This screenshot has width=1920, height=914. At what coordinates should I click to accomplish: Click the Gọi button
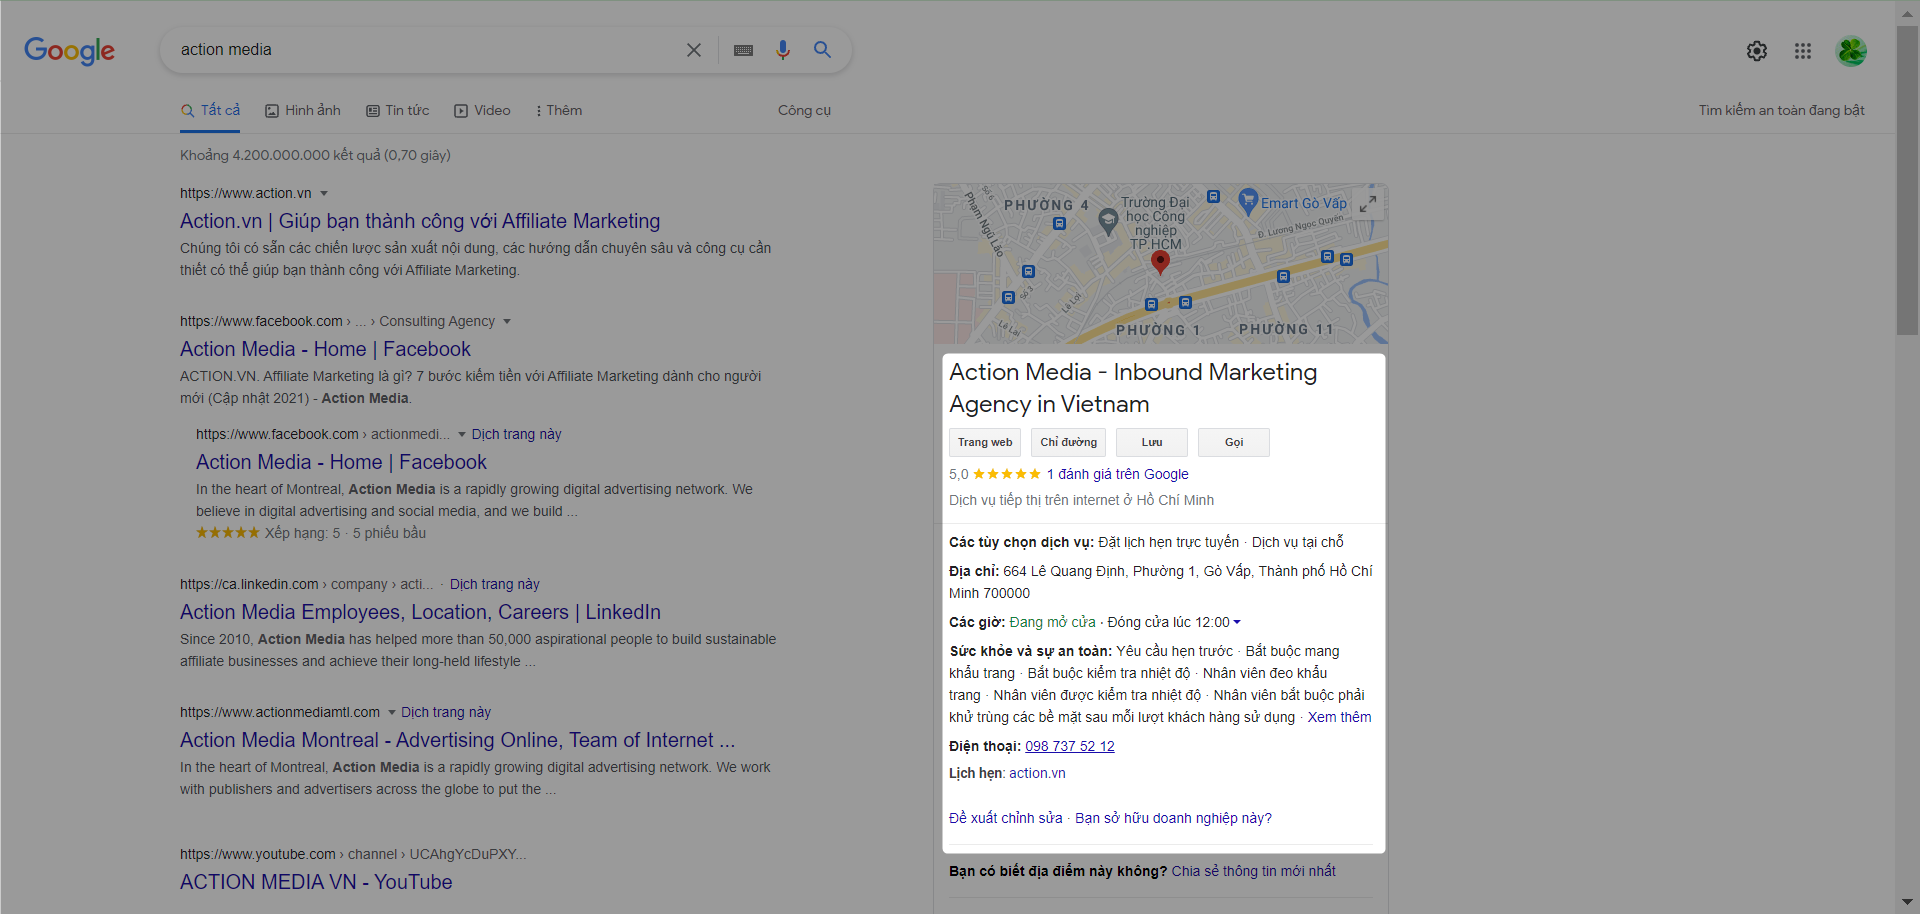click(1234, 442)
